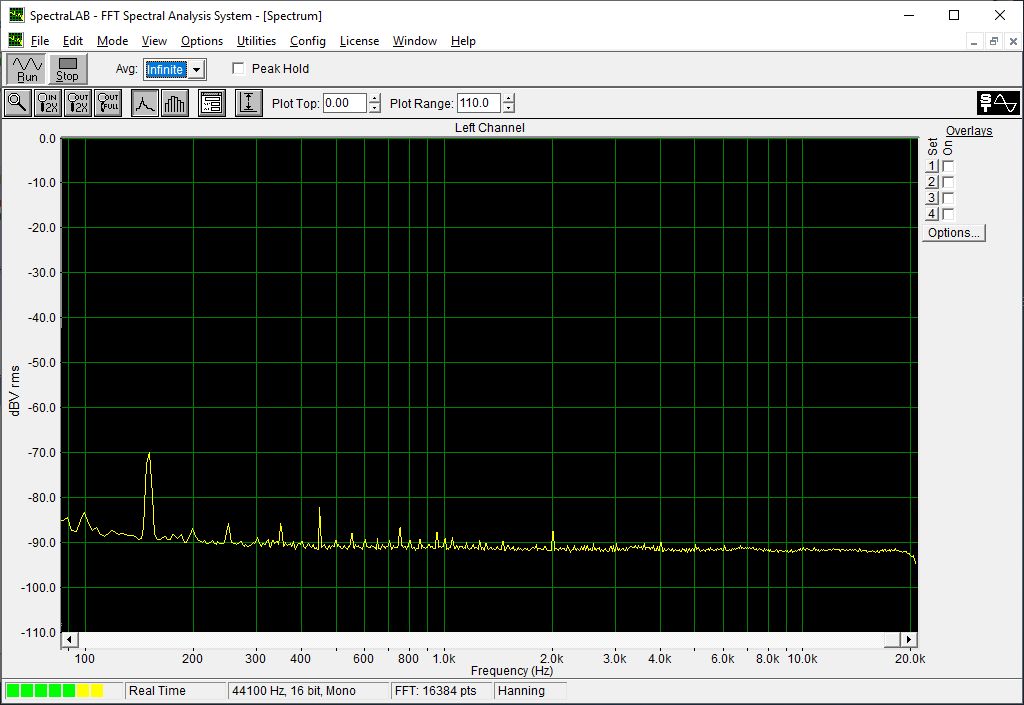
Task: Click the document icon beside File menu
Action: 16,40
